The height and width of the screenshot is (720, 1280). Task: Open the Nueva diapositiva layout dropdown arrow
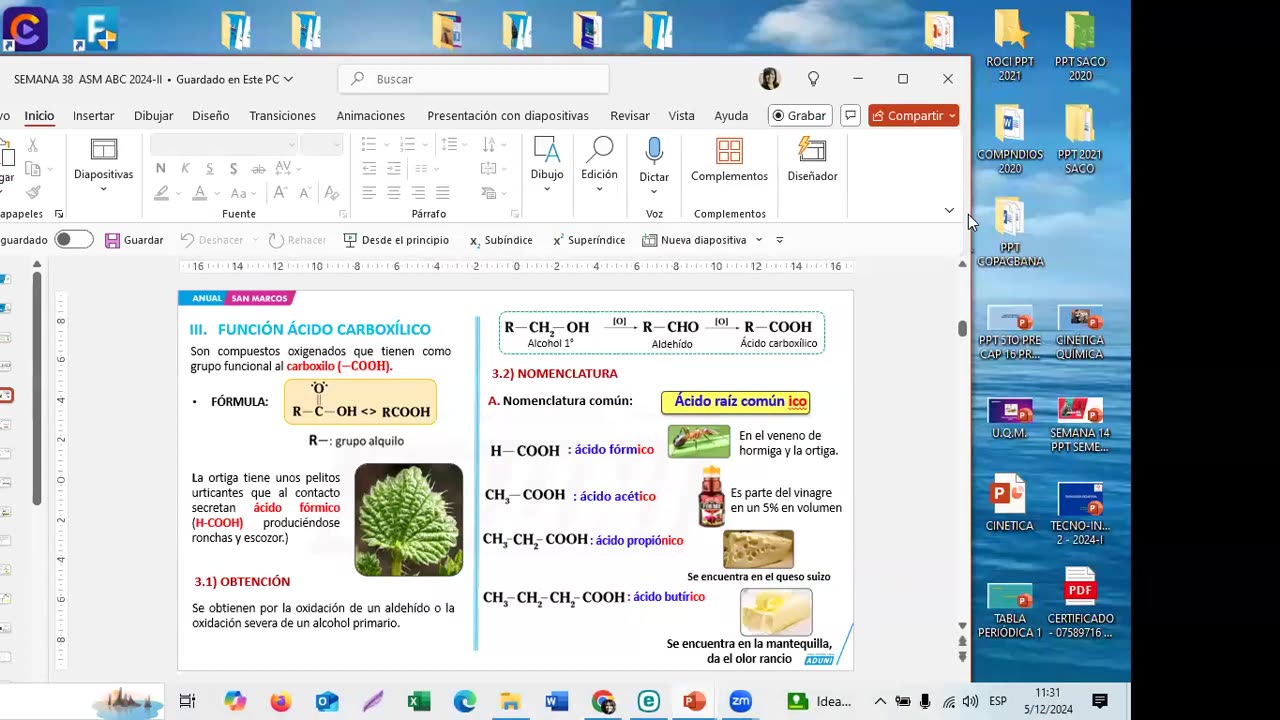point(759,240)
